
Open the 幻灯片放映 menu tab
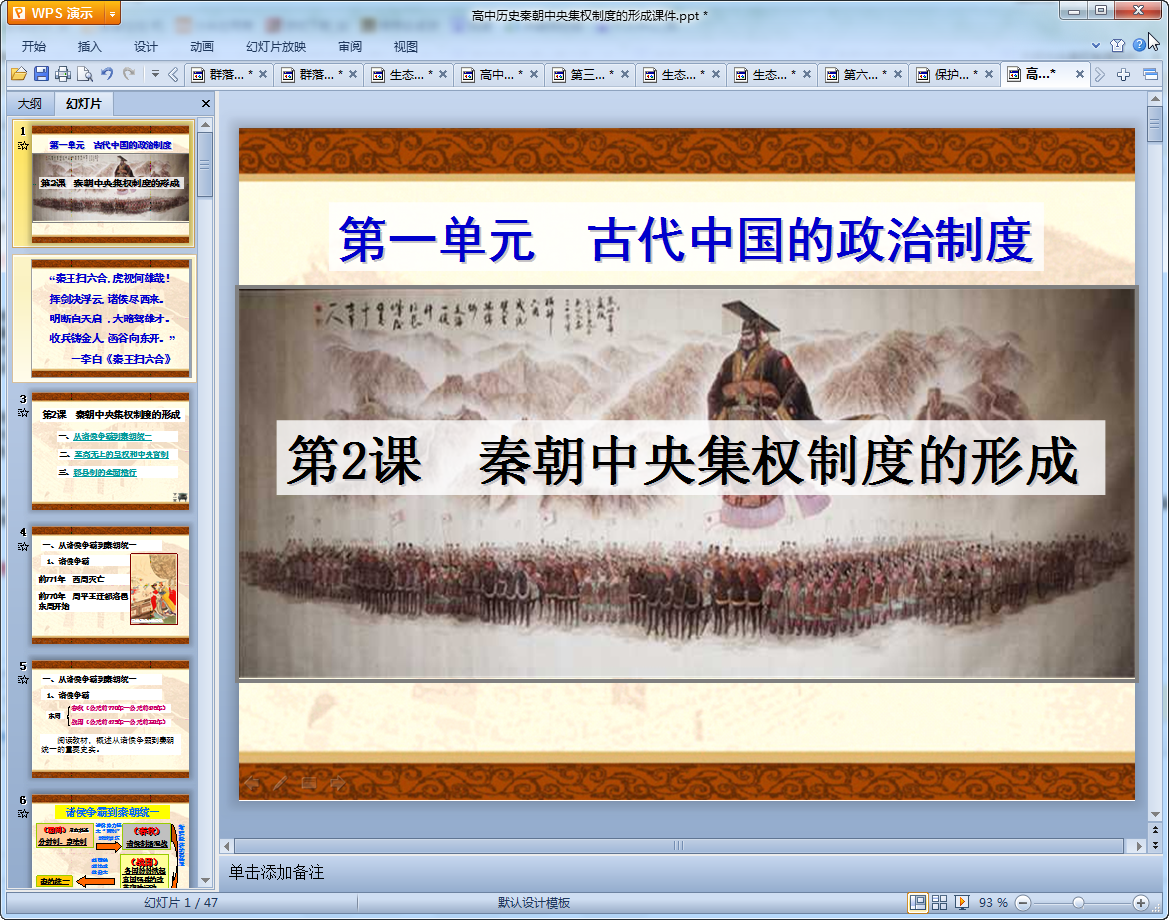click(x=276, y=46)
